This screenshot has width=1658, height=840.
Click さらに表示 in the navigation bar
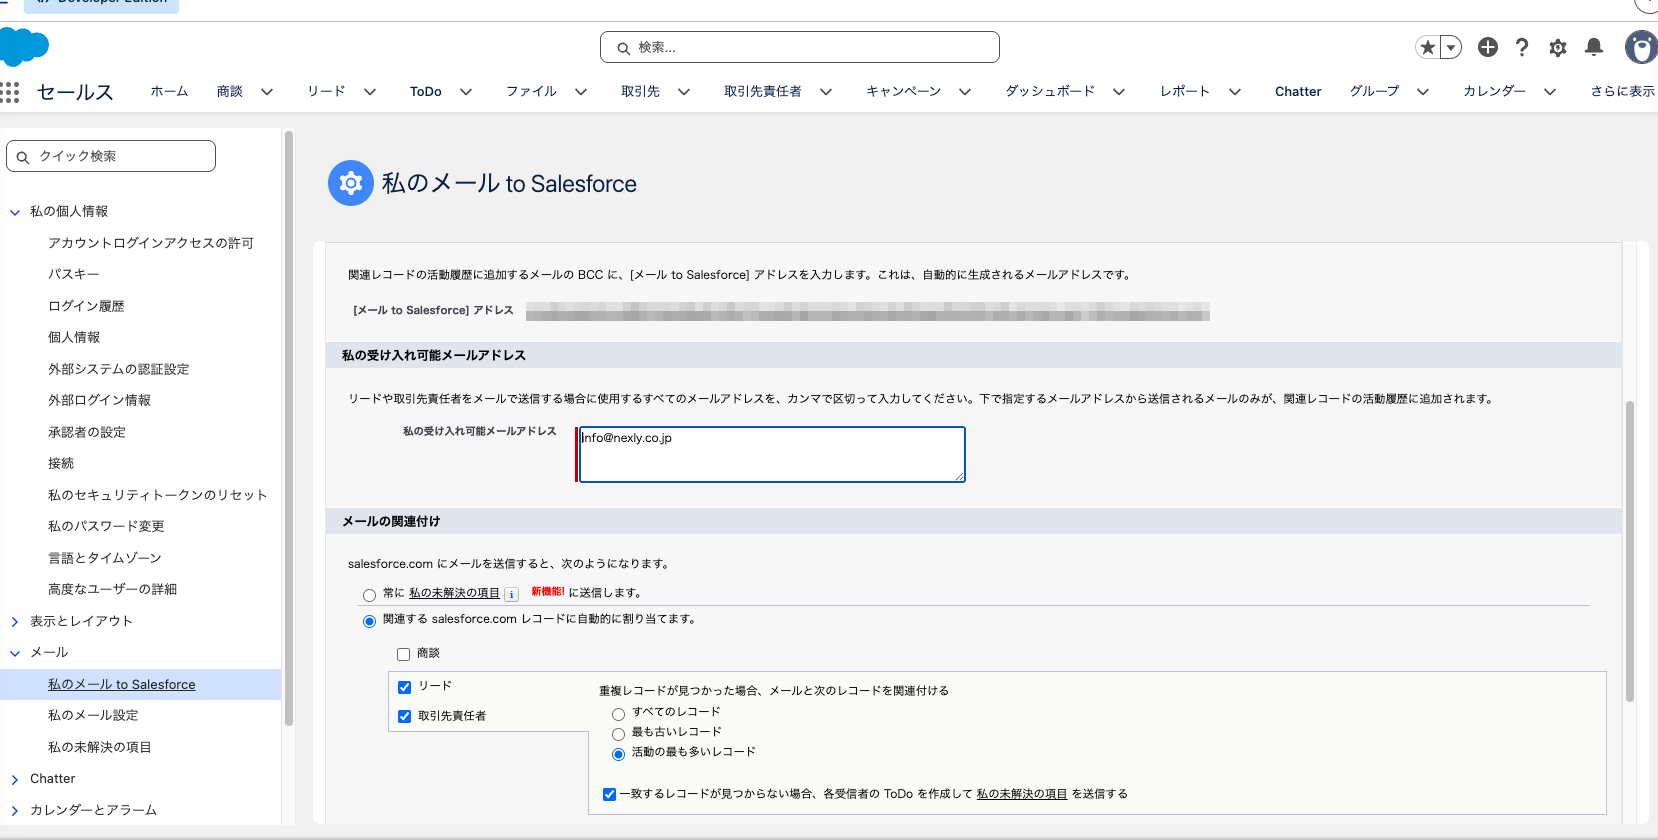[1623, 91]
